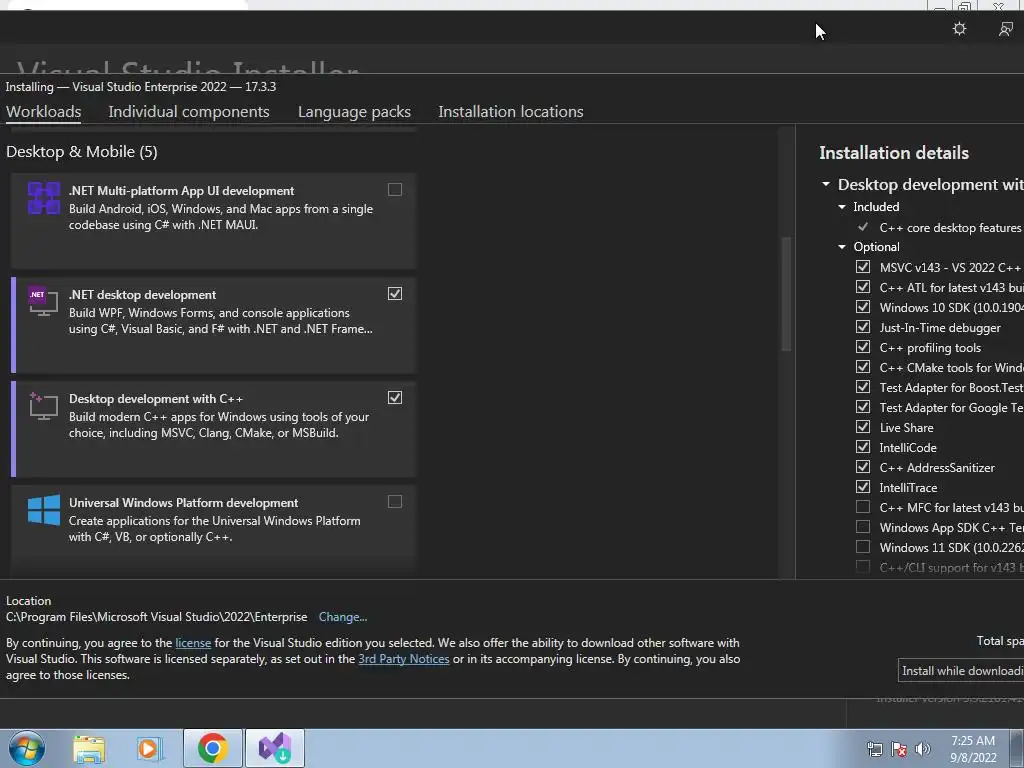Collapse the Included components section
The height and width of the screenshot is (768, 1024).
(x=842, y=206)
